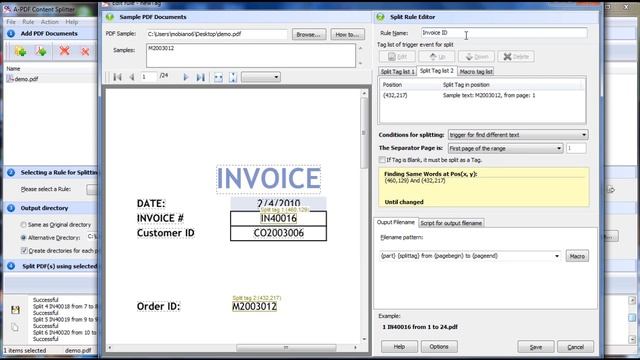
Task: Click the Samples text box
Action: click(x=251, y=56)
